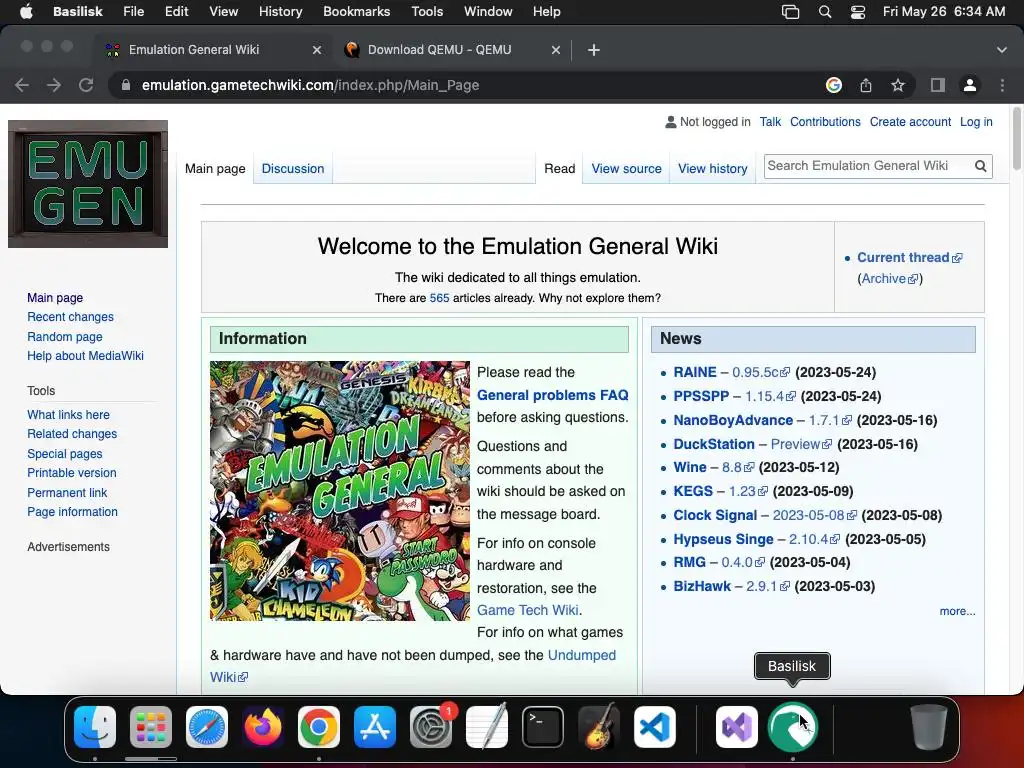Screen dimensions: 1024x768
Task: Open the DuckStation news link
Action: [714, 444]
